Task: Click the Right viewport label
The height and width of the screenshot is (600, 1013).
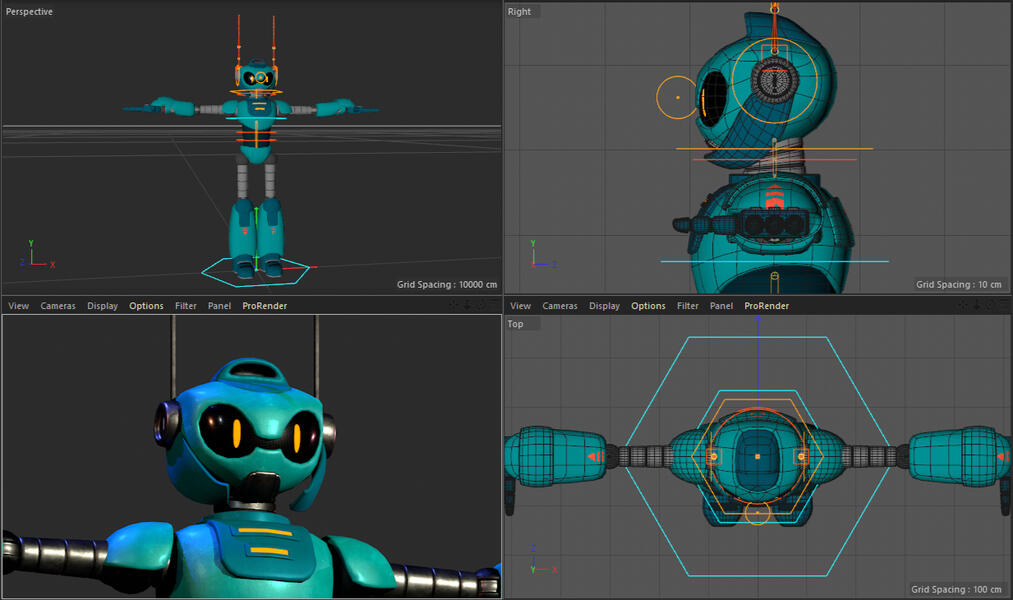Action: [x=520, y=12]
